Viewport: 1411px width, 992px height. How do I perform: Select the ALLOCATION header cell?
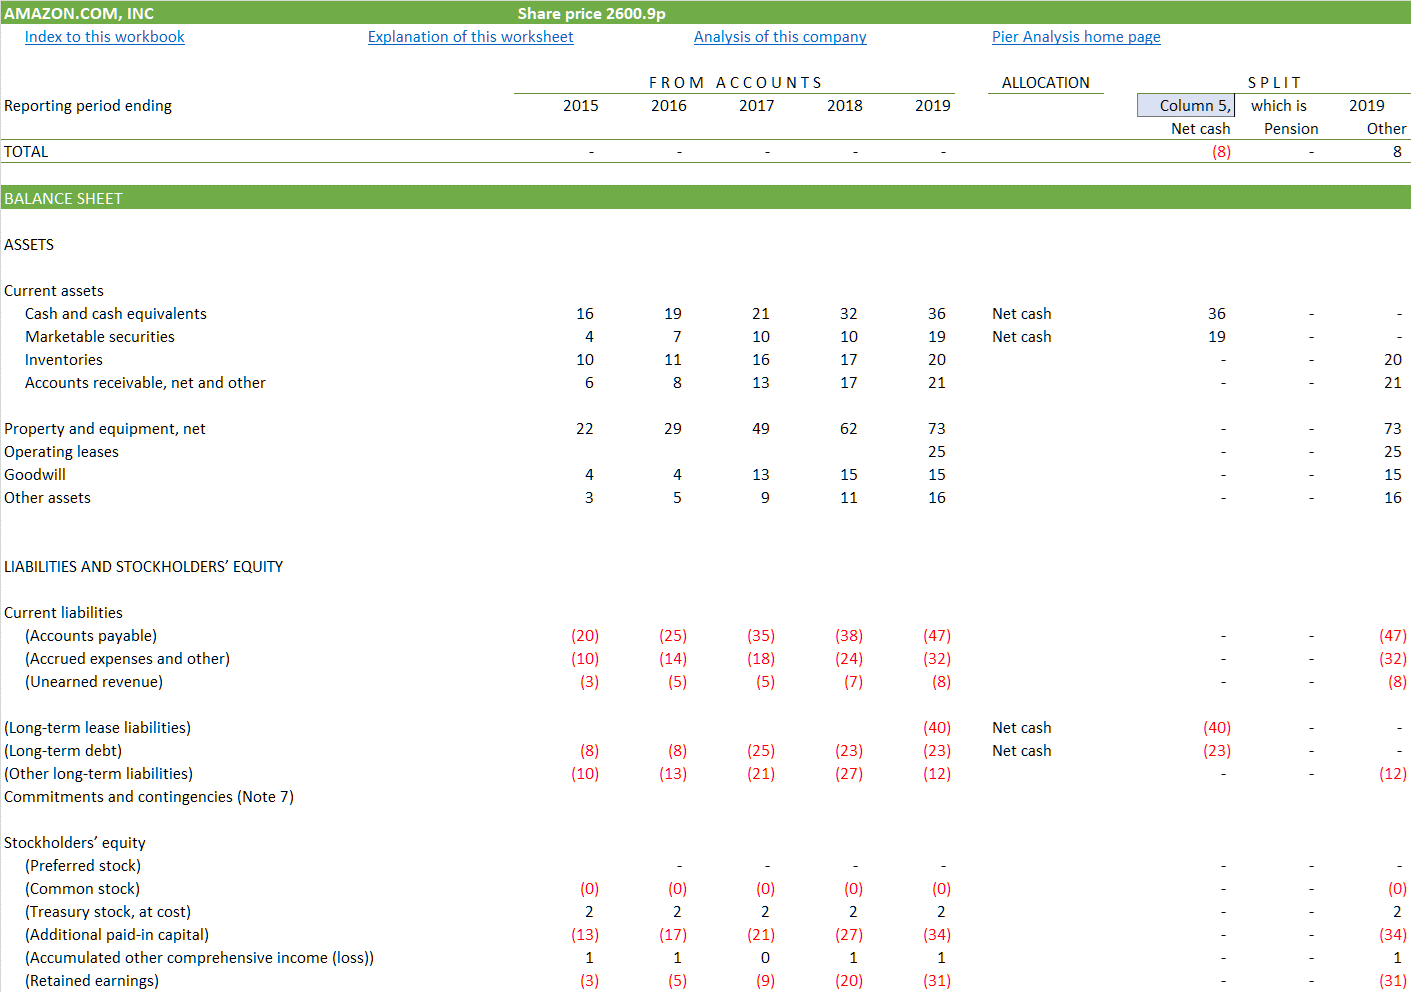pyautogui.click(x=1046, y=83)
